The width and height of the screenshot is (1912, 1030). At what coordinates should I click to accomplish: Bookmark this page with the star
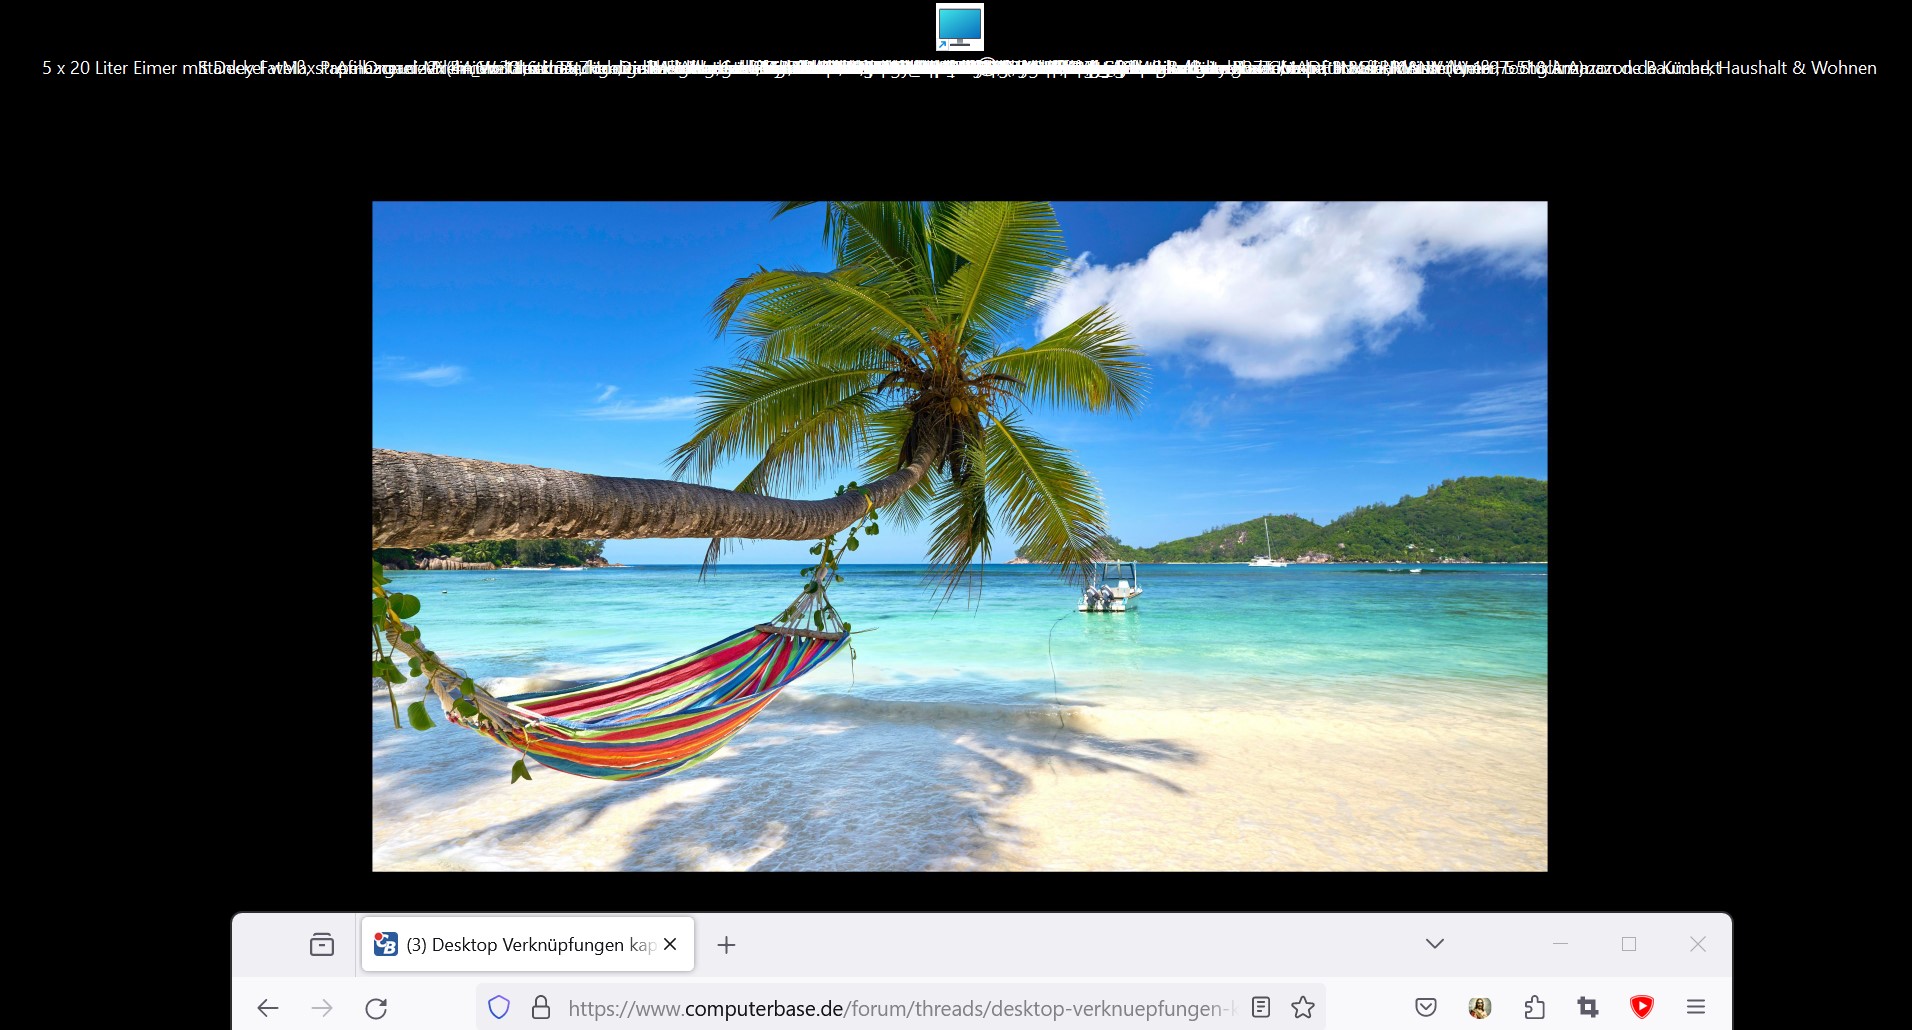pyautogui.click(x=1303, y=1007)
